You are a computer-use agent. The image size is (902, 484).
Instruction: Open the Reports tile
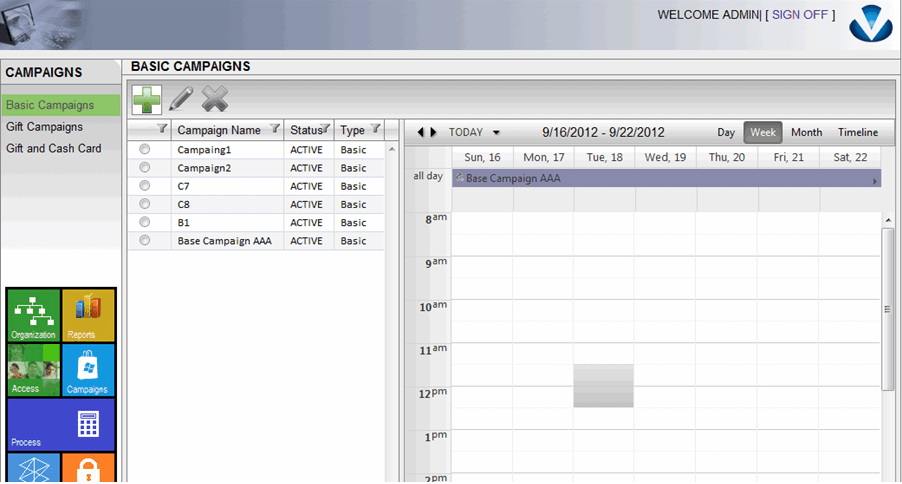point(88,315)
